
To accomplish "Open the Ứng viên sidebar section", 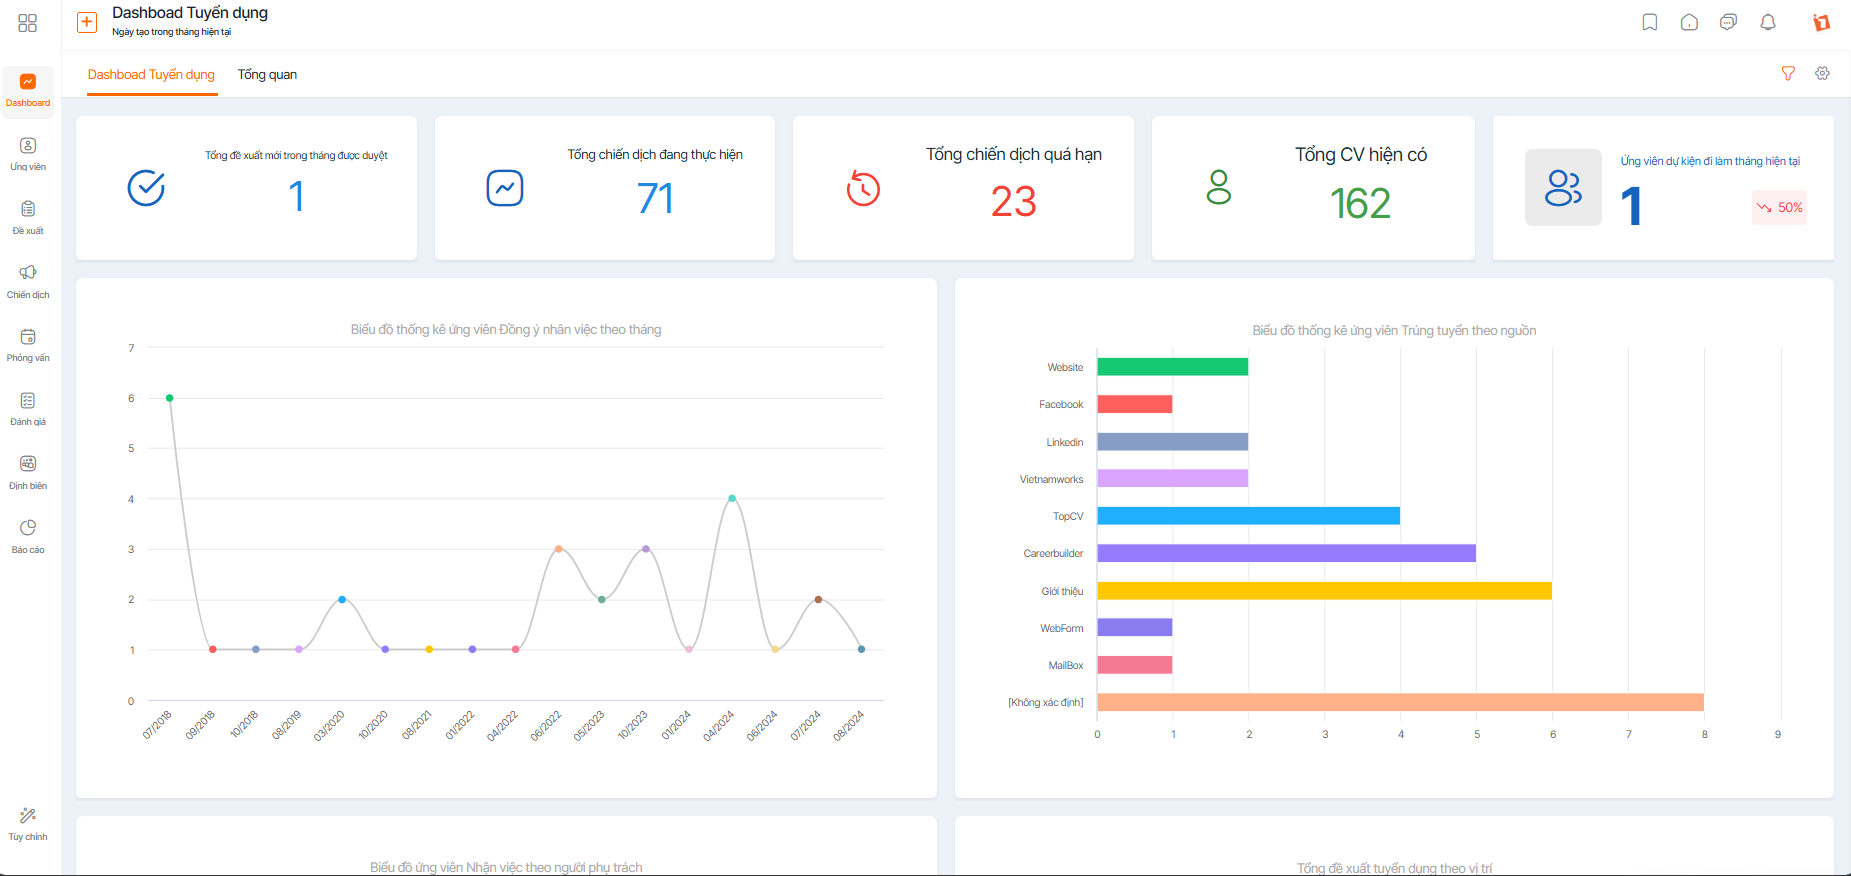I will point(28,154).
